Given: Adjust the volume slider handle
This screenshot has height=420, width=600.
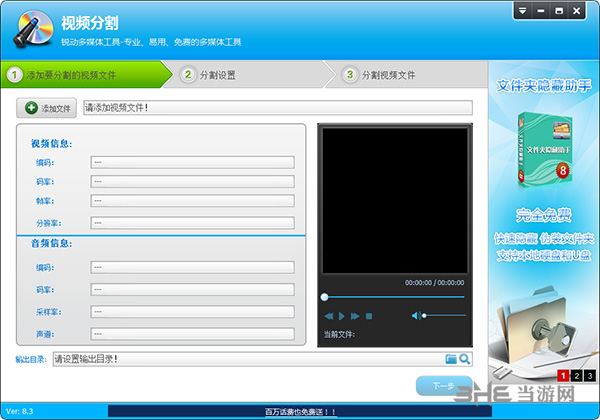Looking at the screenshot, I should 424,316.
